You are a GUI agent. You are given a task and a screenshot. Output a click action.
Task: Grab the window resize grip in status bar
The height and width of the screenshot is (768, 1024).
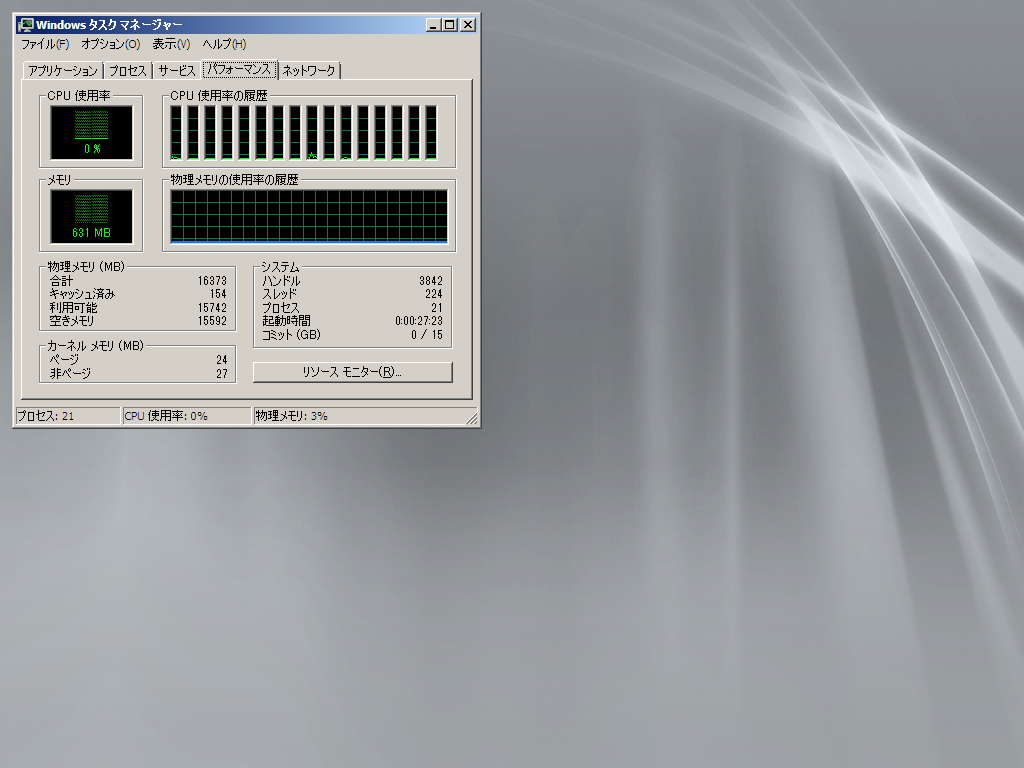[x=472, y=418]
